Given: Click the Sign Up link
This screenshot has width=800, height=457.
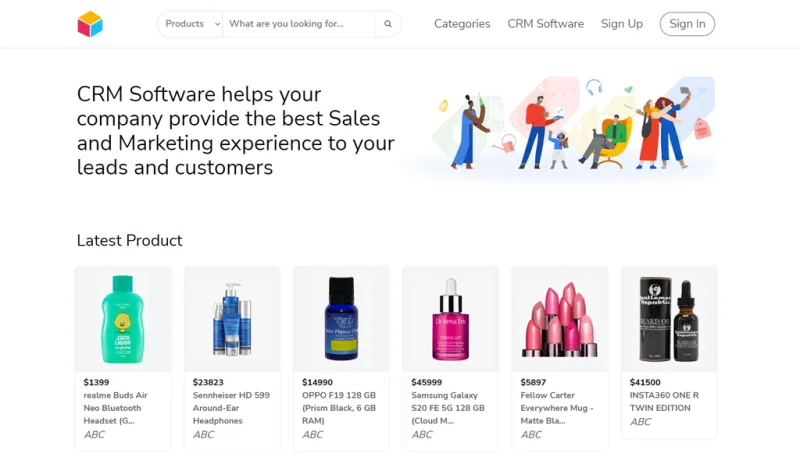Looking at the screenshot, I should (621, 24).
